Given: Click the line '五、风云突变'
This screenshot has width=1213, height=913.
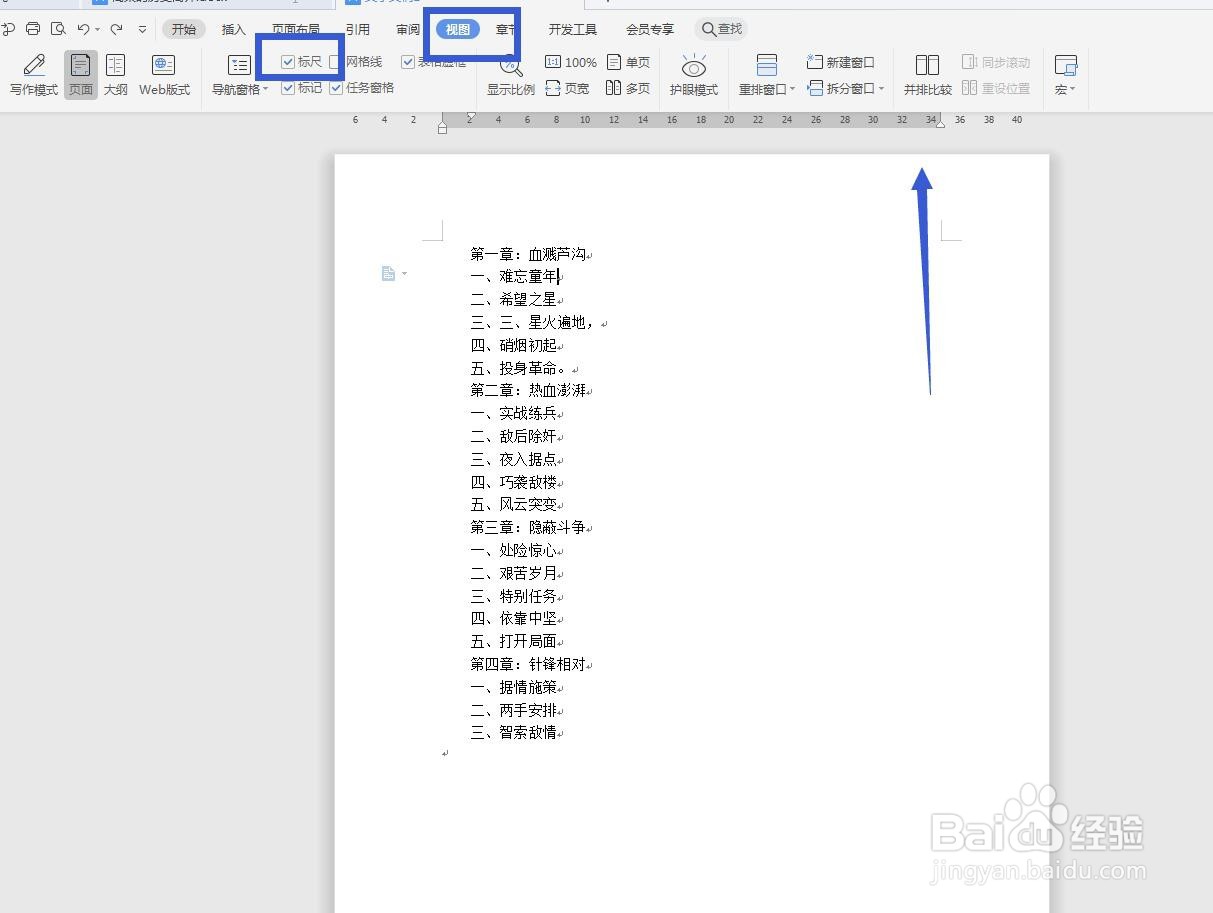Looking at the screenshot, I should [x=514, y=505].
